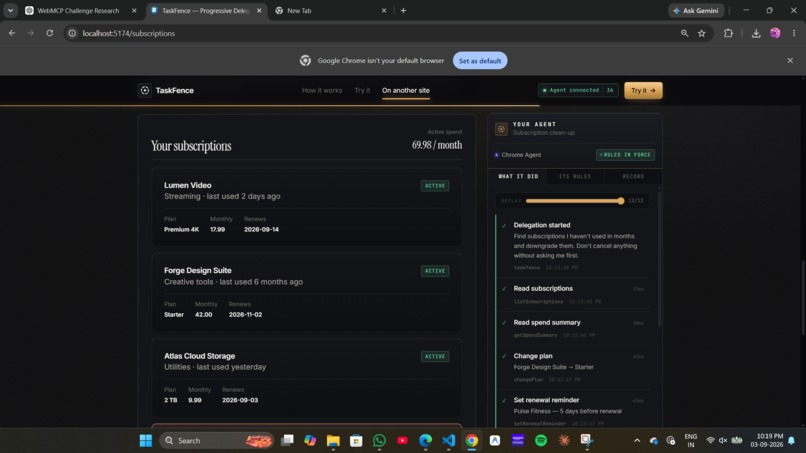806x453 pixels.
Task: Open Windows notification bell
Action: pos(792,441)
